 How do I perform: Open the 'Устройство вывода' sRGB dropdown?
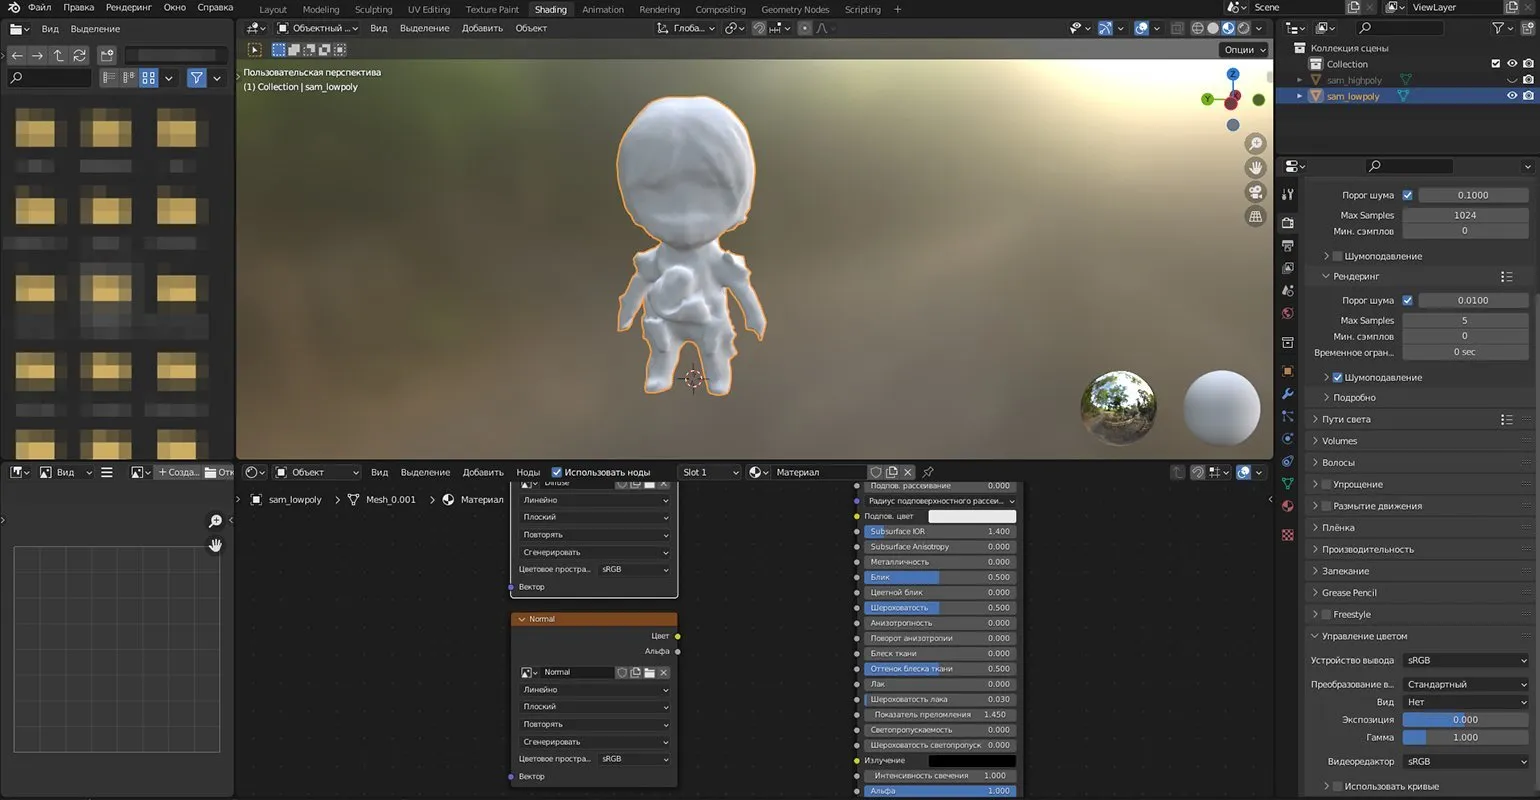tap(1465, 660)
